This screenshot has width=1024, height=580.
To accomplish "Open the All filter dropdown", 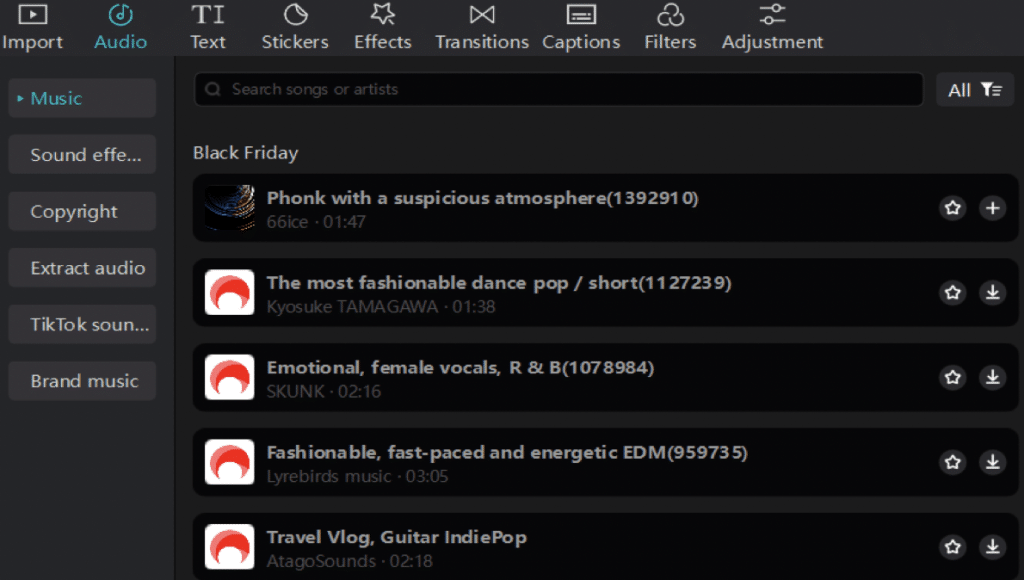I will point(974,89).
